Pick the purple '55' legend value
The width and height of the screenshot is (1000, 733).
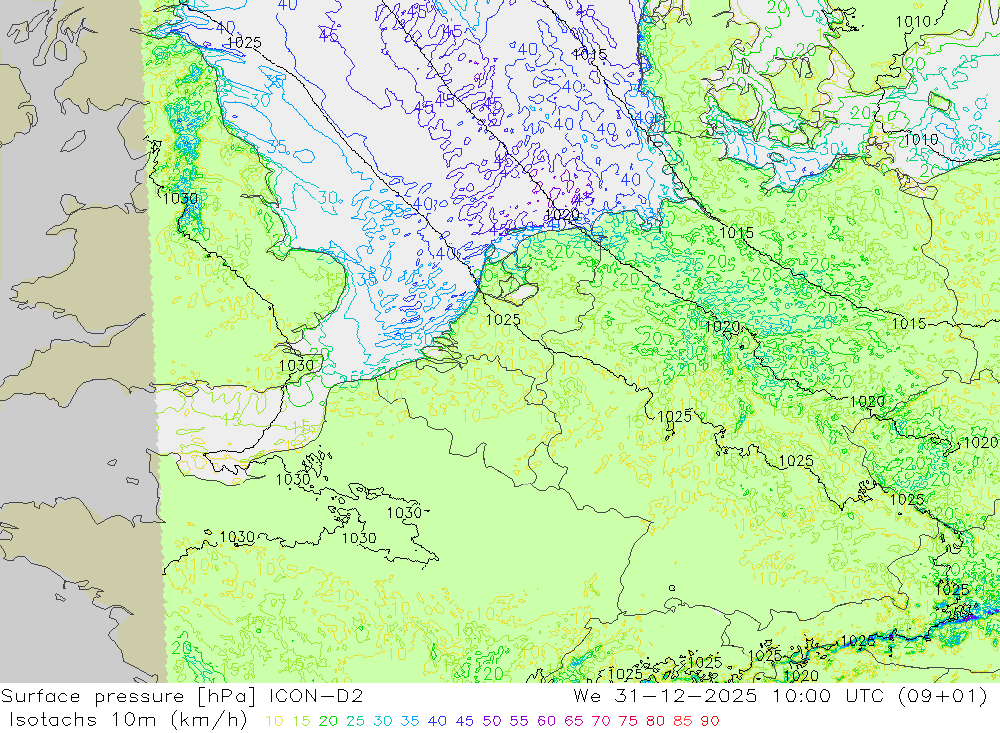(x=518, y=721)
